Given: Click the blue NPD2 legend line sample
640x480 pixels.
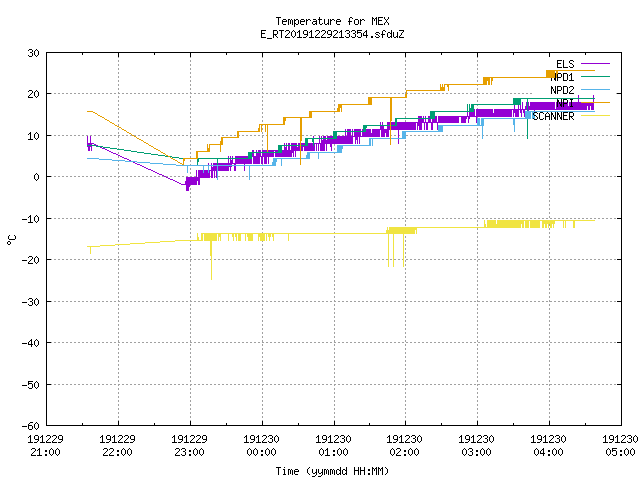Looking at the screenshot, I should click(x=595, y=89).
